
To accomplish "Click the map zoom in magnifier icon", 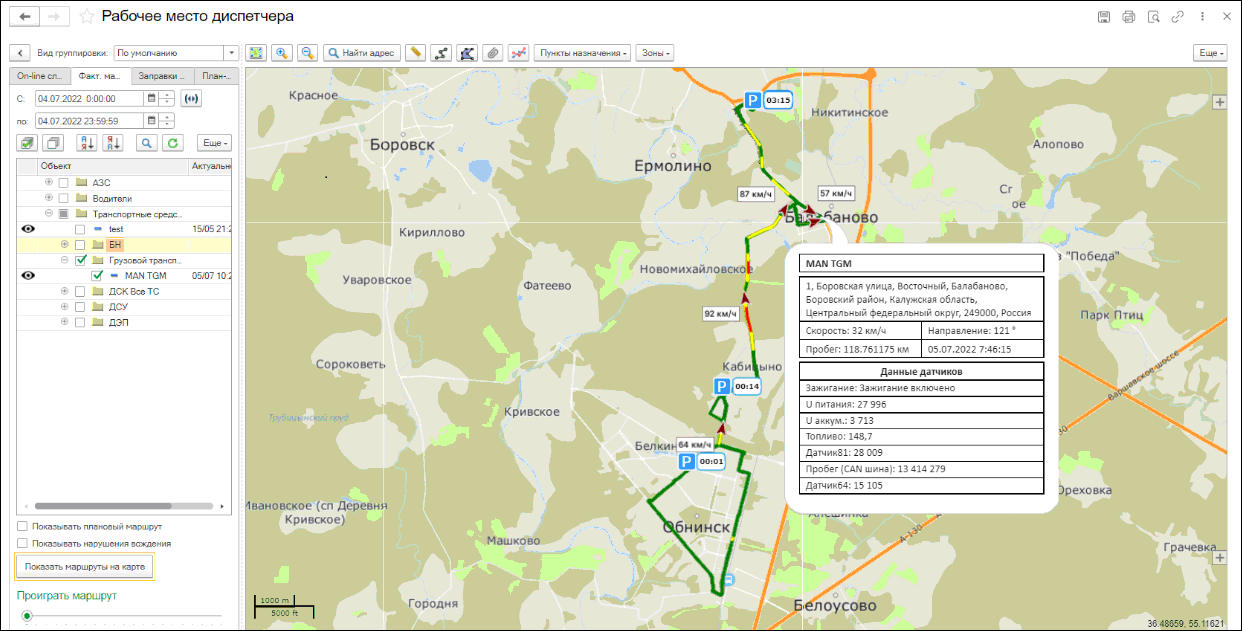I will point(282,53).
